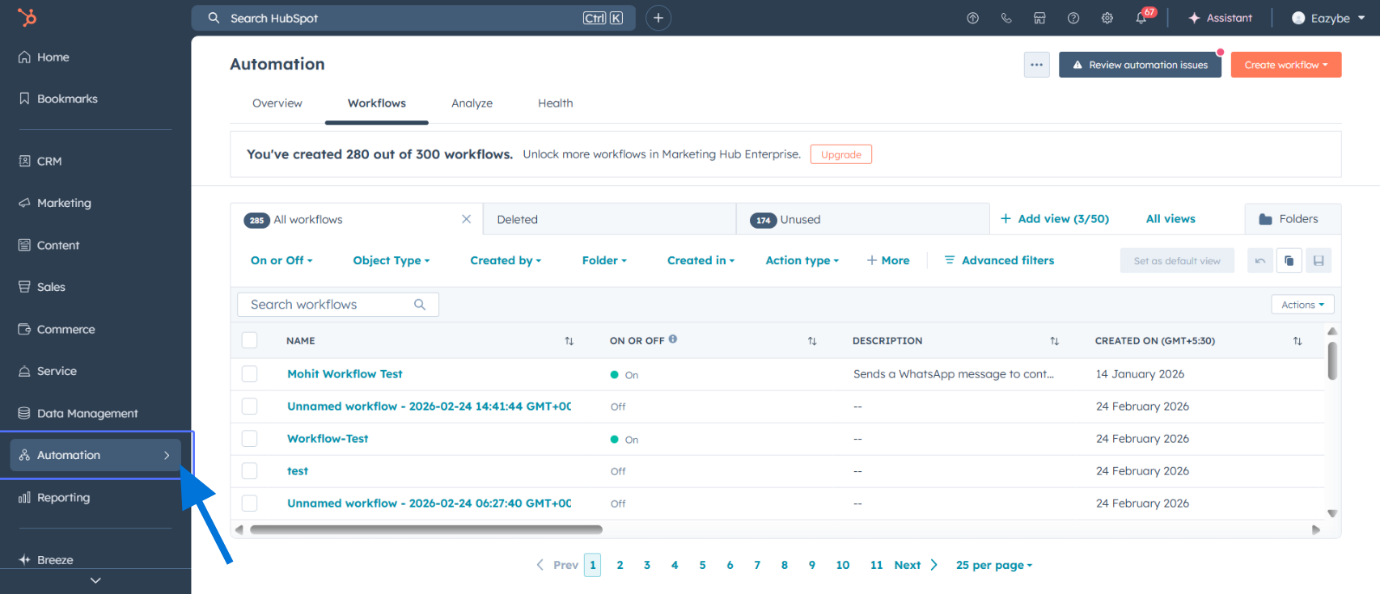Sort by the On or Off column arrows
The height and width of the screenshot is (594, 1380).
click(x=812, y=341)
